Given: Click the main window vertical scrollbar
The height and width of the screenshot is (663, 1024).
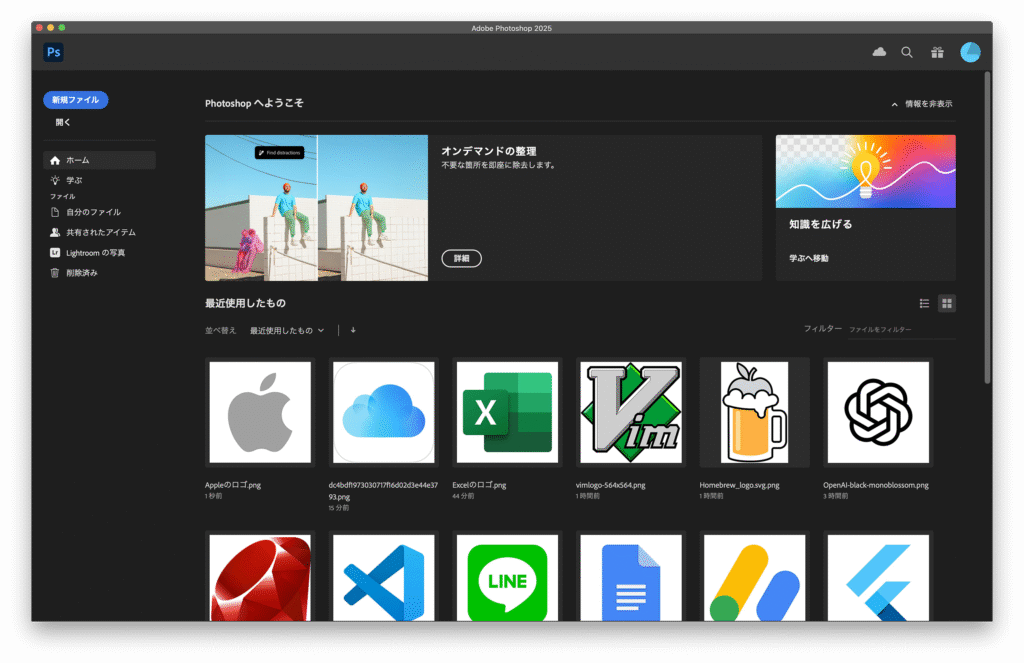Looking at the screenshot, I should click(x=987, y=227).
